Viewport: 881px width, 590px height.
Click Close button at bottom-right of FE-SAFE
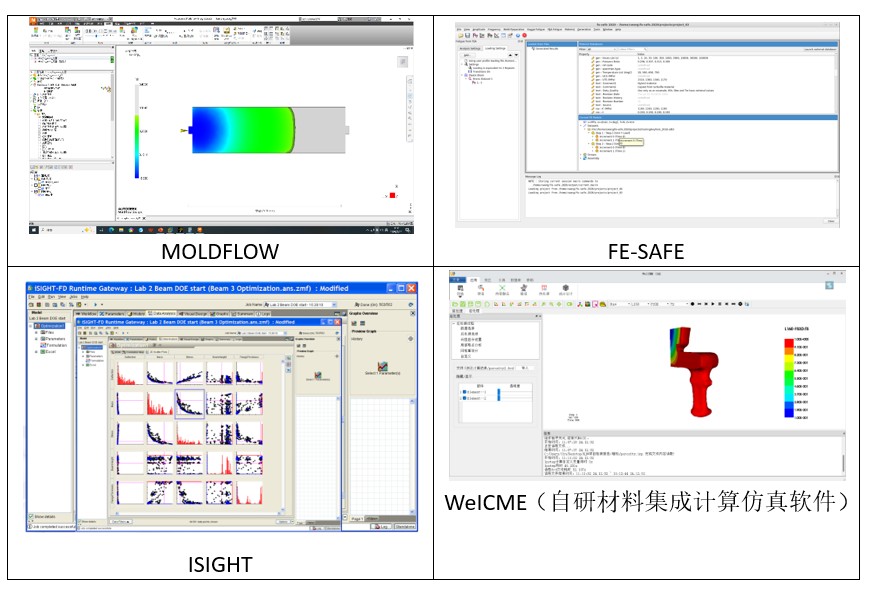pyautogui.click(x=831, y=221)
